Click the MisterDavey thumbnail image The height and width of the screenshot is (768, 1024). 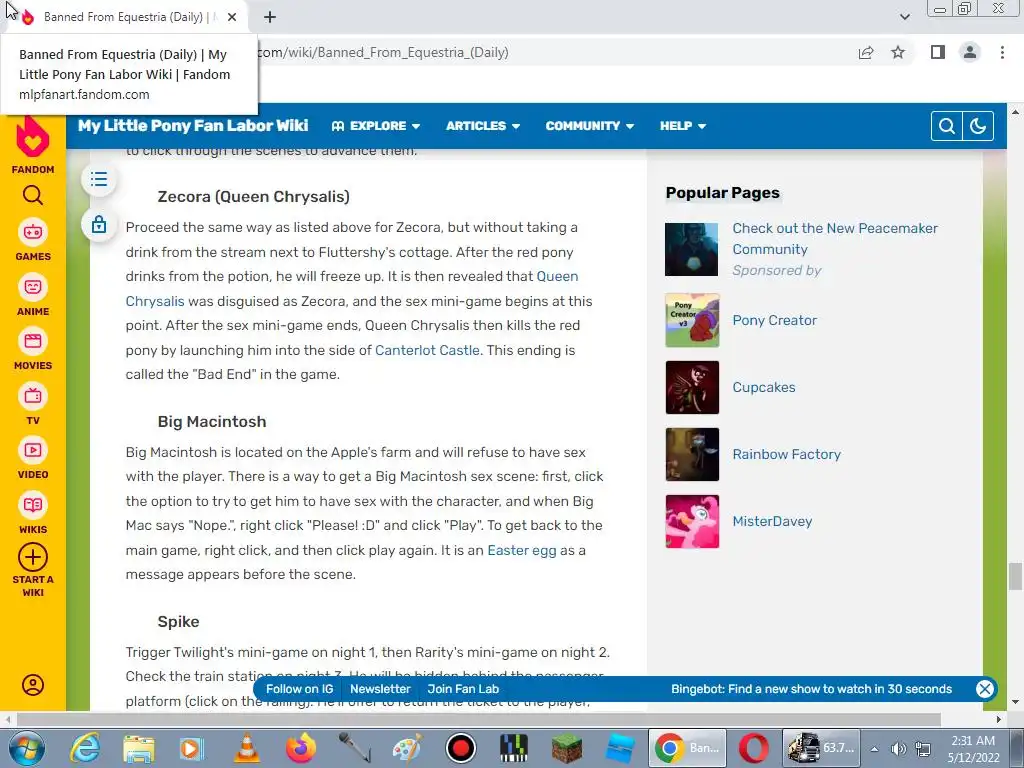[x=692, y=521]
